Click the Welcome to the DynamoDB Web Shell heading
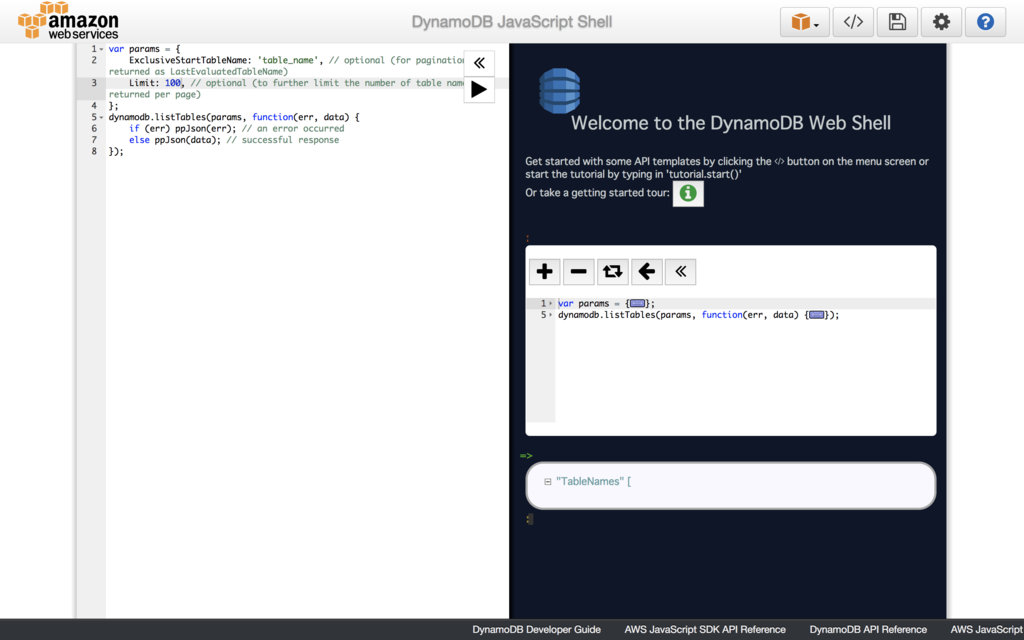Viewport: 1024px width, 640px height. click(x=731, y=123)
